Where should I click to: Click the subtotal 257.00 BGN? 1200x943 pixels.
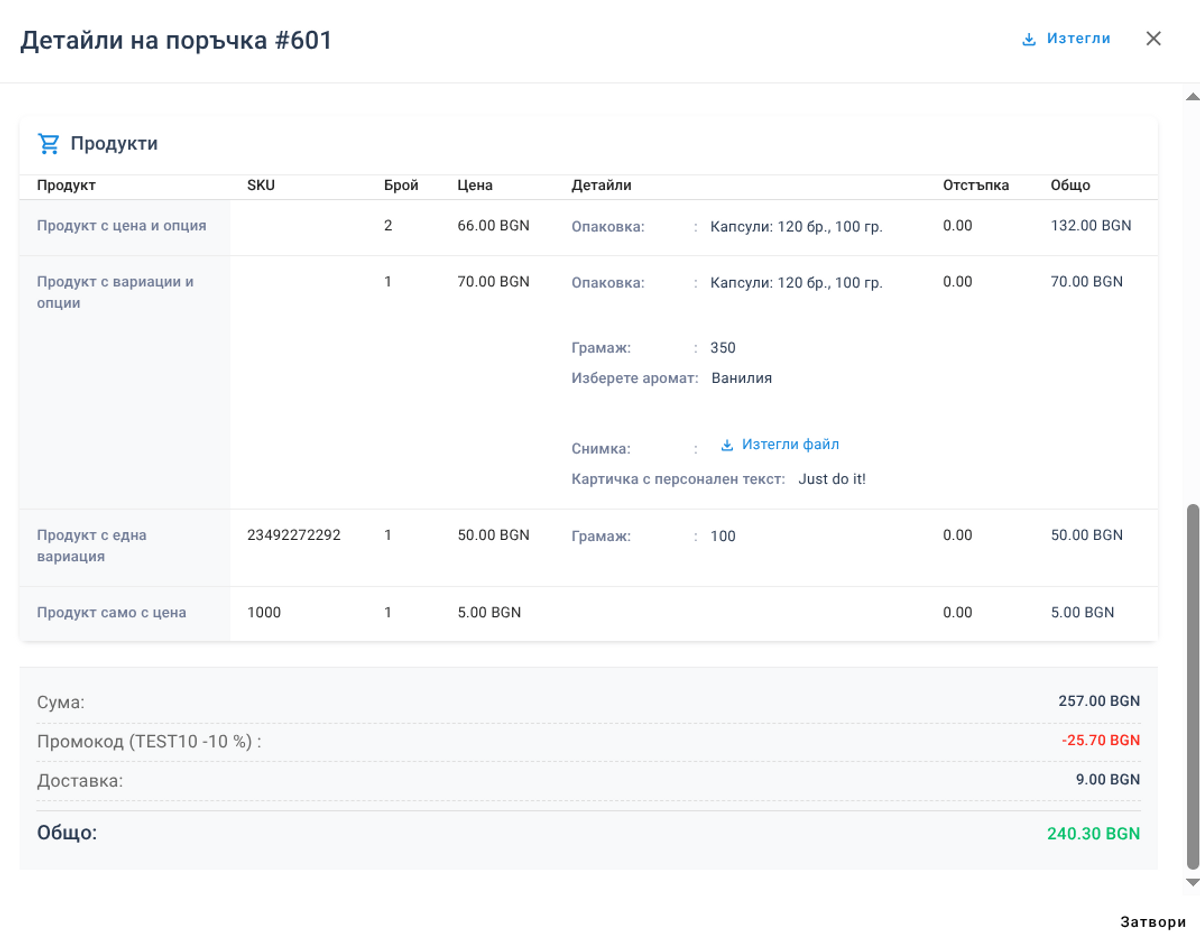tap(1099, 701)
